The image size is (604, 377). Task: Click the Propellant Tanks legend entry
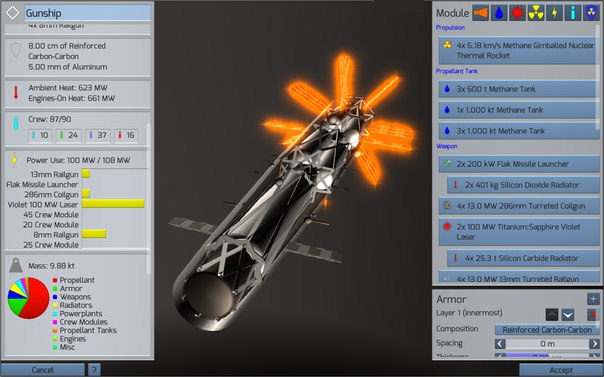(84, 330)
